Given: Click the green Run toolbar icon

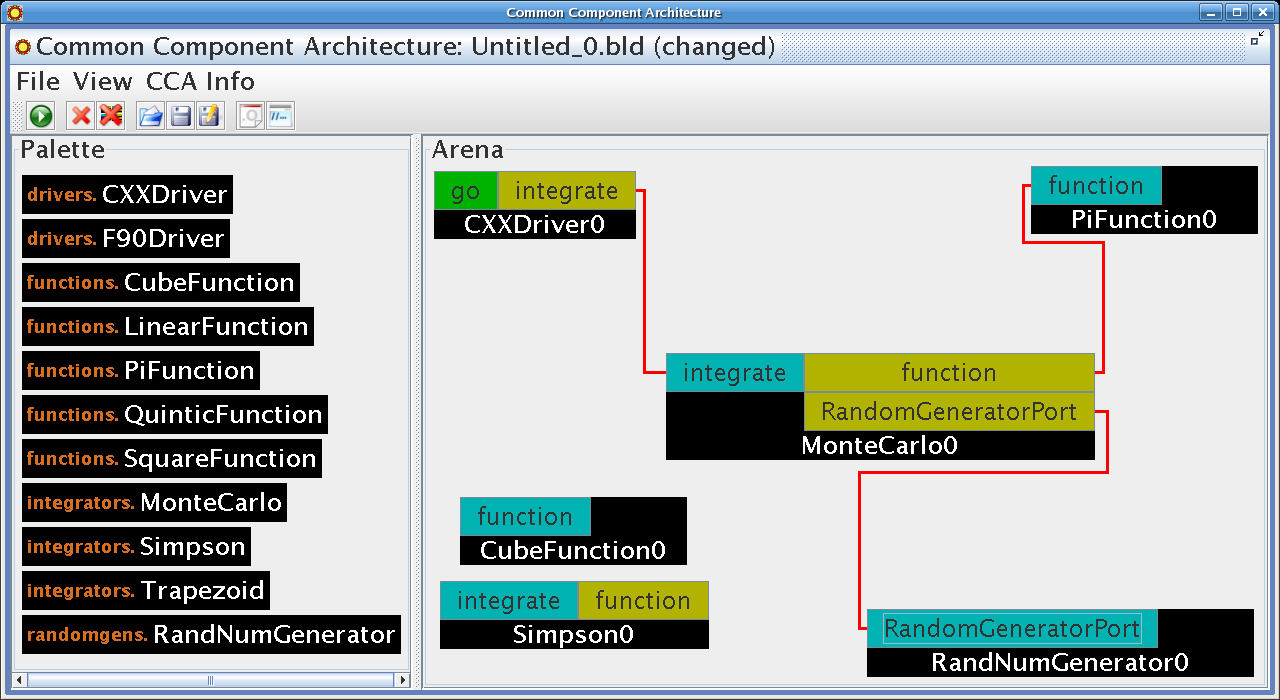Looking at the screenshot, I should (41, 116).
